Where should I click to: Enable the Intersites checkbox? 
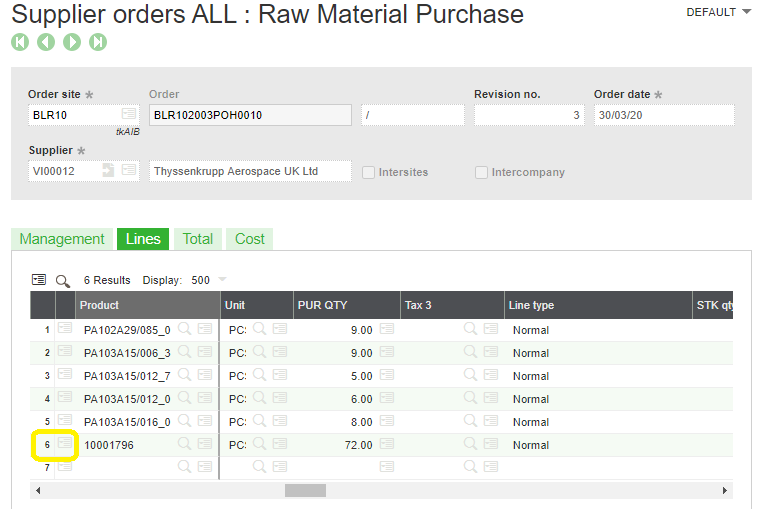(369, 172)
